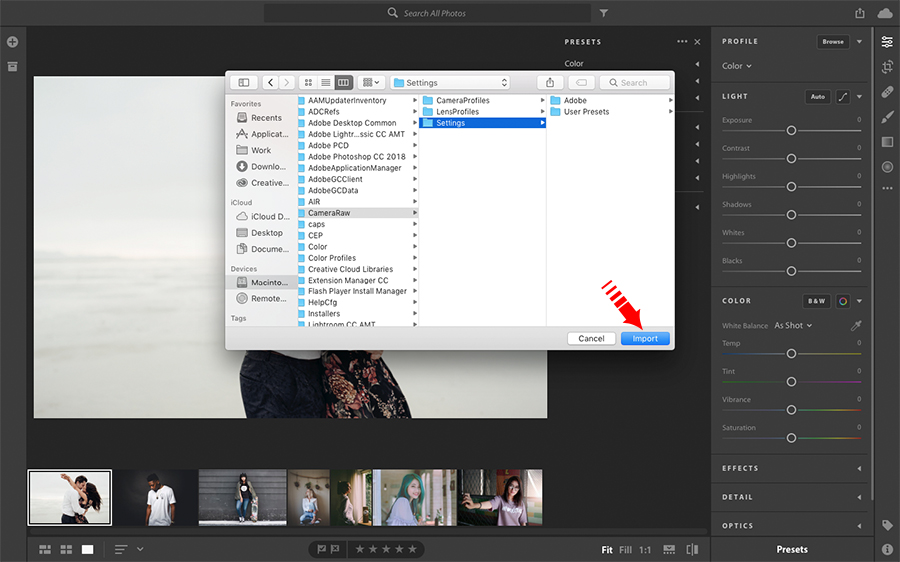Open the White Balance As Shot dropdown
900x562 pixels.
[793, 326]
